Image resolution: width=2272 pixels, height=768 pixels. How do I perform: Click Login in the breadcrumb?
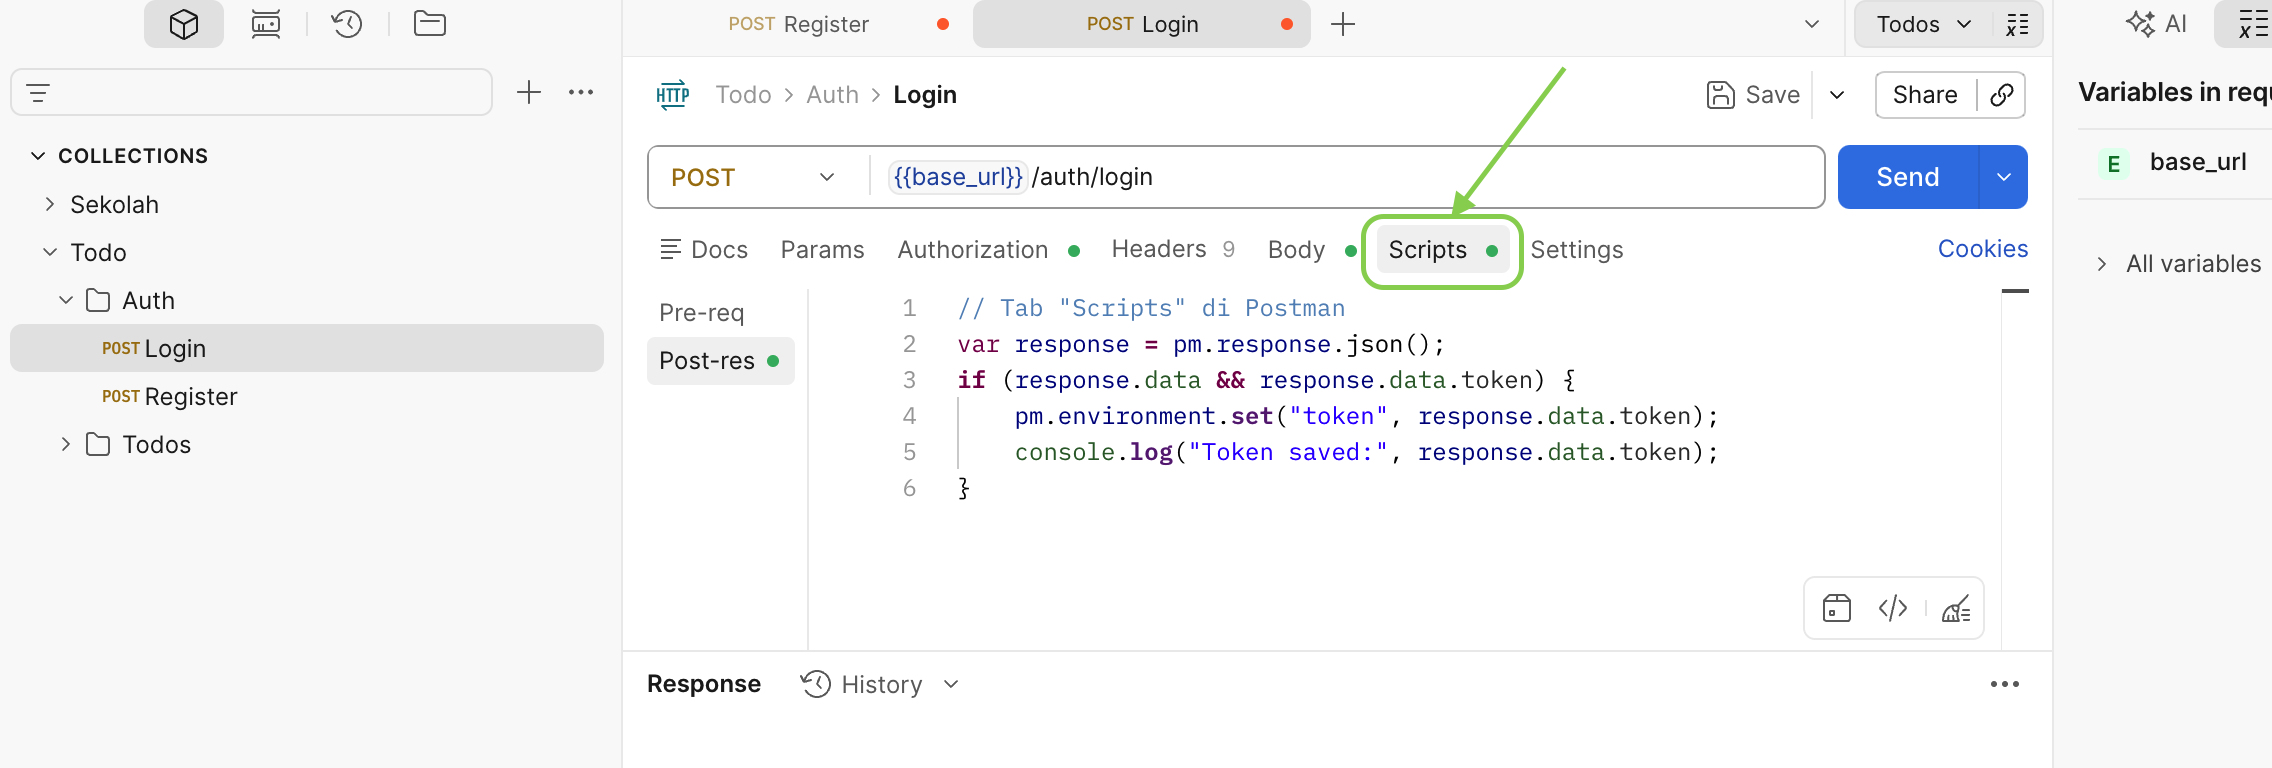tap(925, 95)
